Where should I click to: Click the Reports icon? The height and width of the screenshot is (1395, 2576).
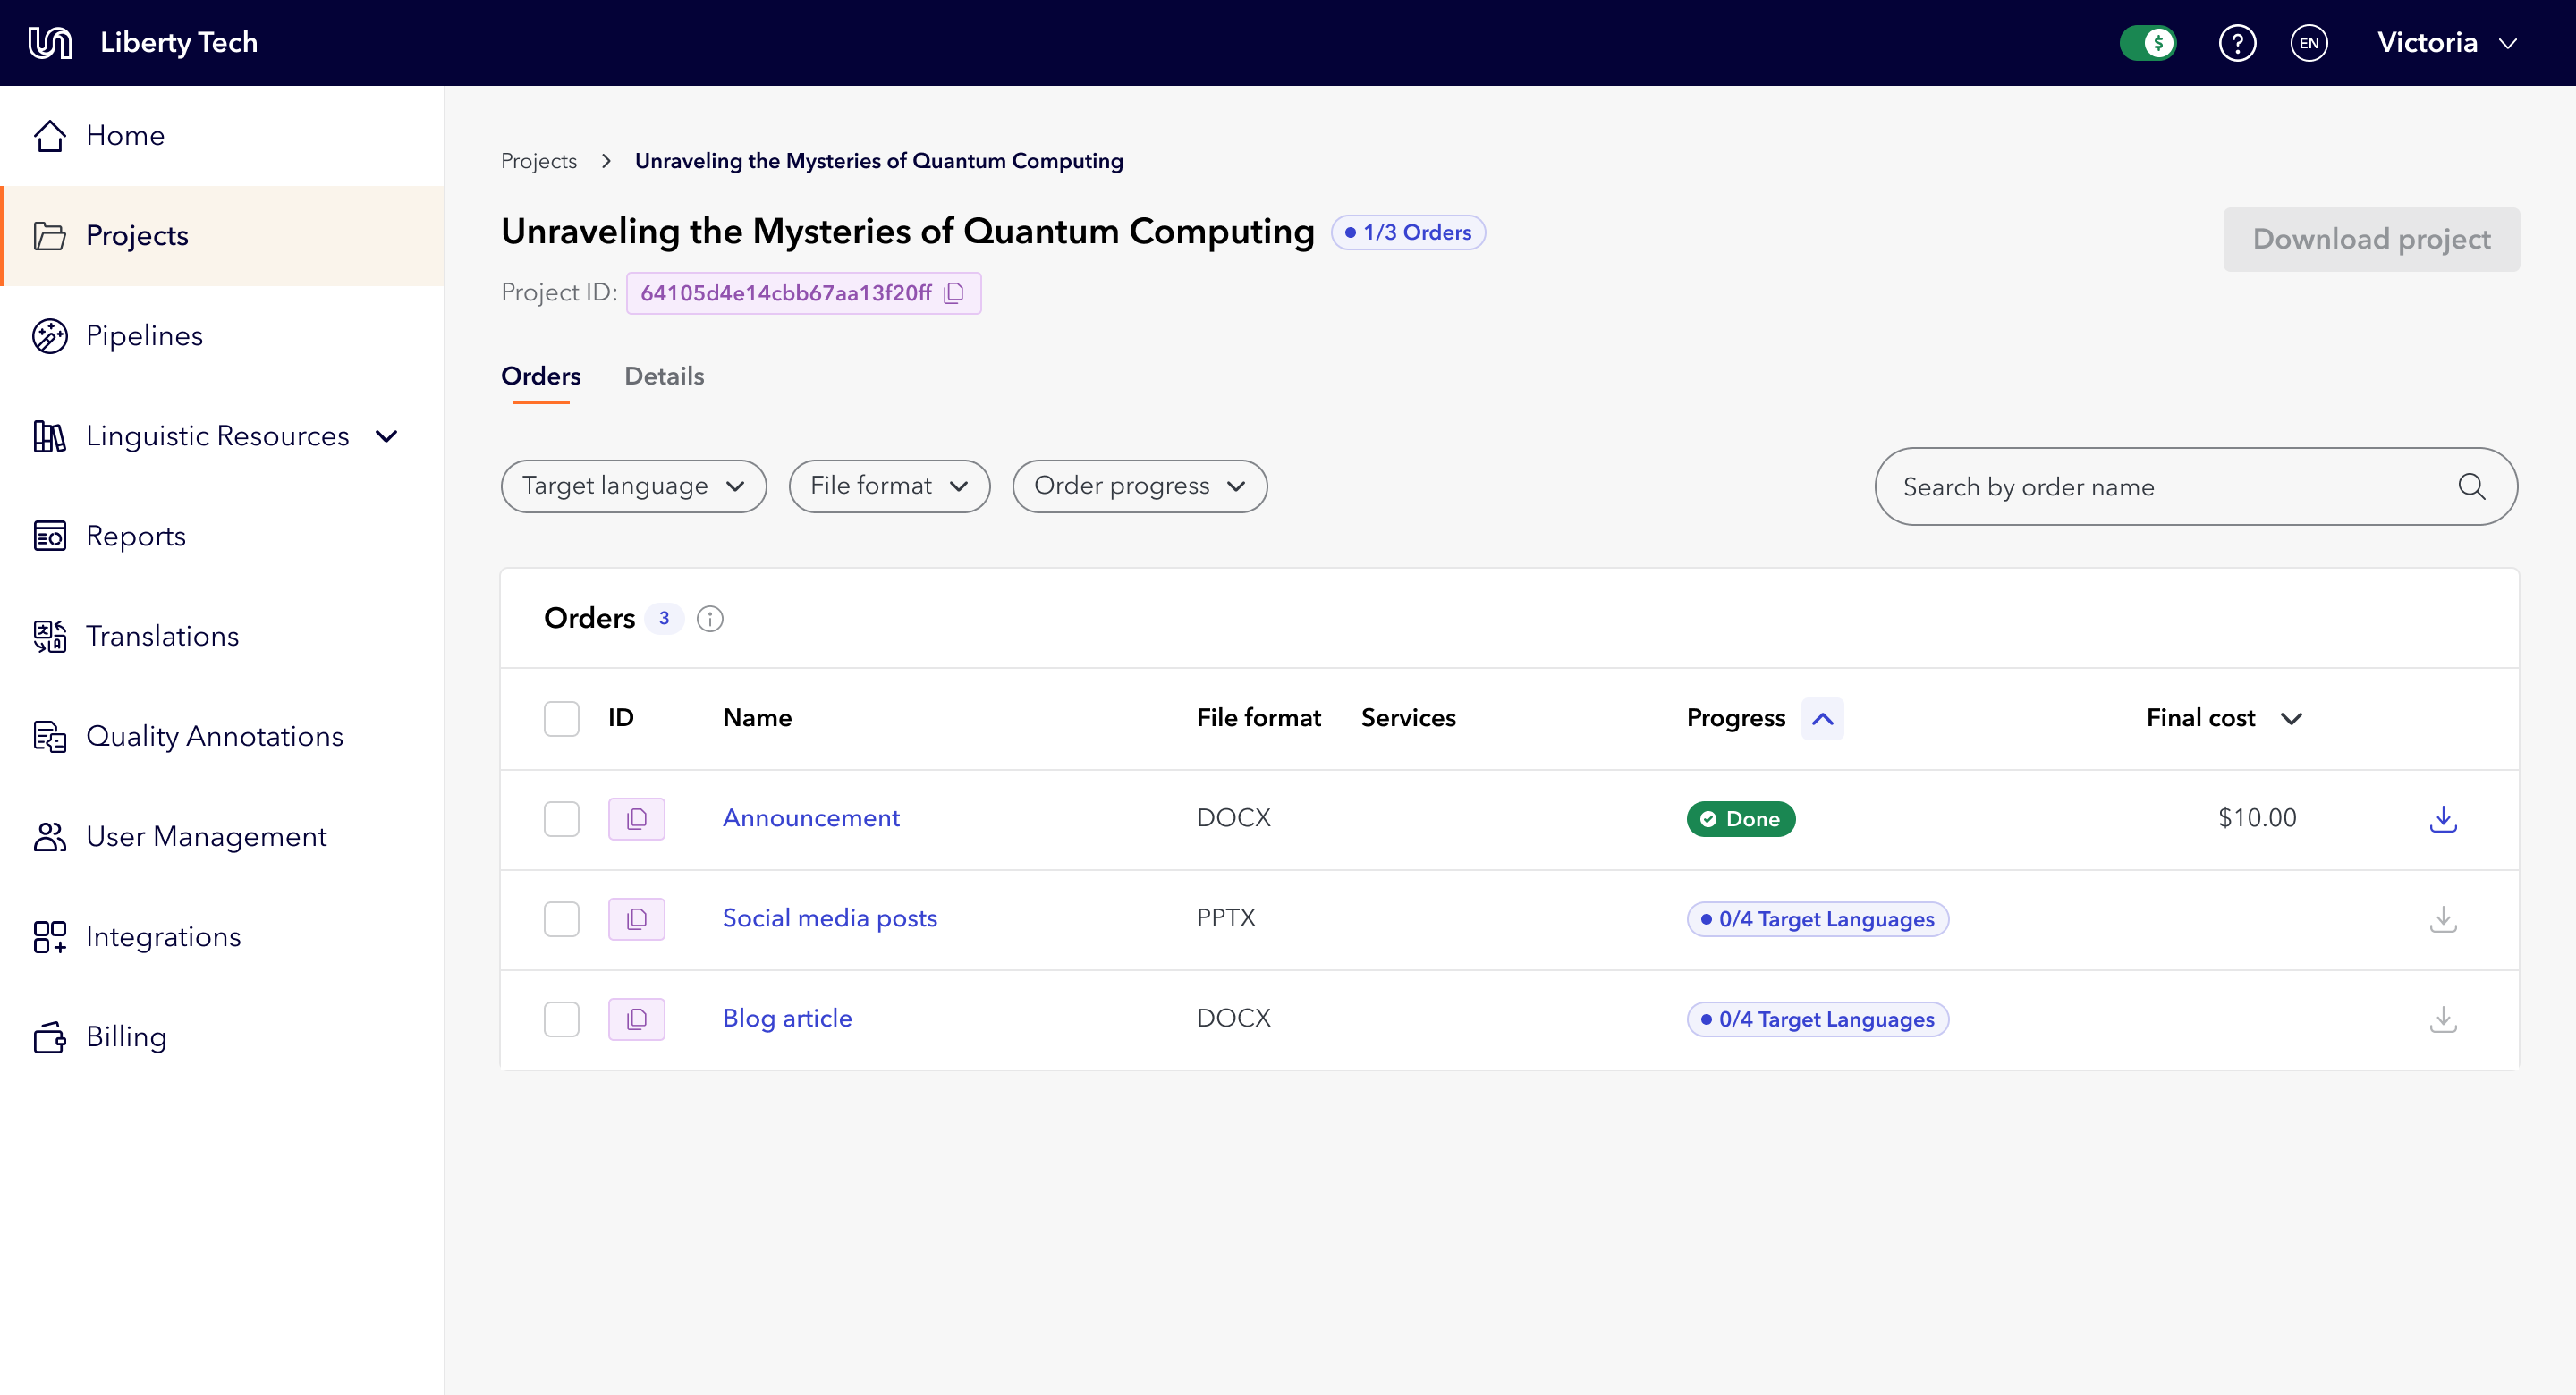50,536
